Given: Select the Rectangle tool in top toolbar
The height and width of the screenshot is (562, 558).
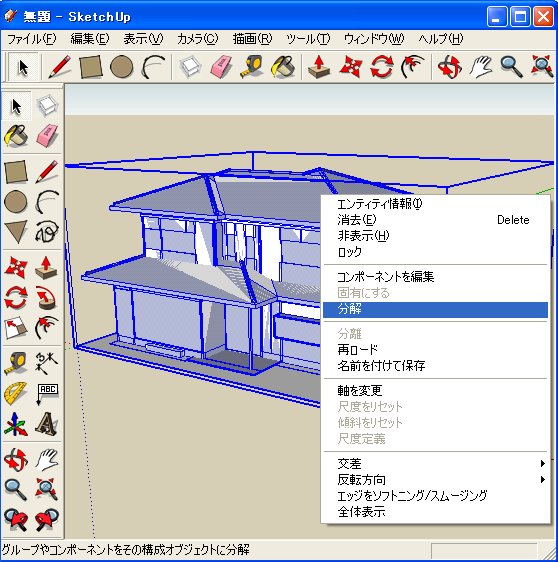Looking at the screenshot, I should (x=91, y=67).
